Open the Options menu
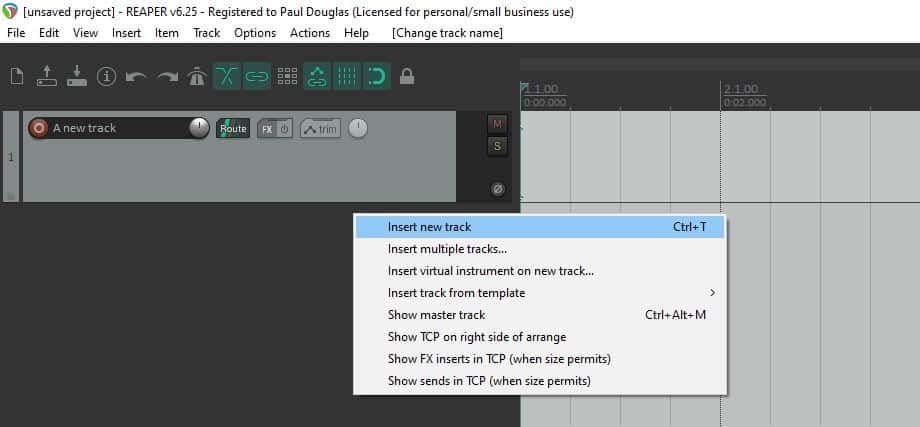The width and height of the screenshot is (920, 427). click(255, 33)
